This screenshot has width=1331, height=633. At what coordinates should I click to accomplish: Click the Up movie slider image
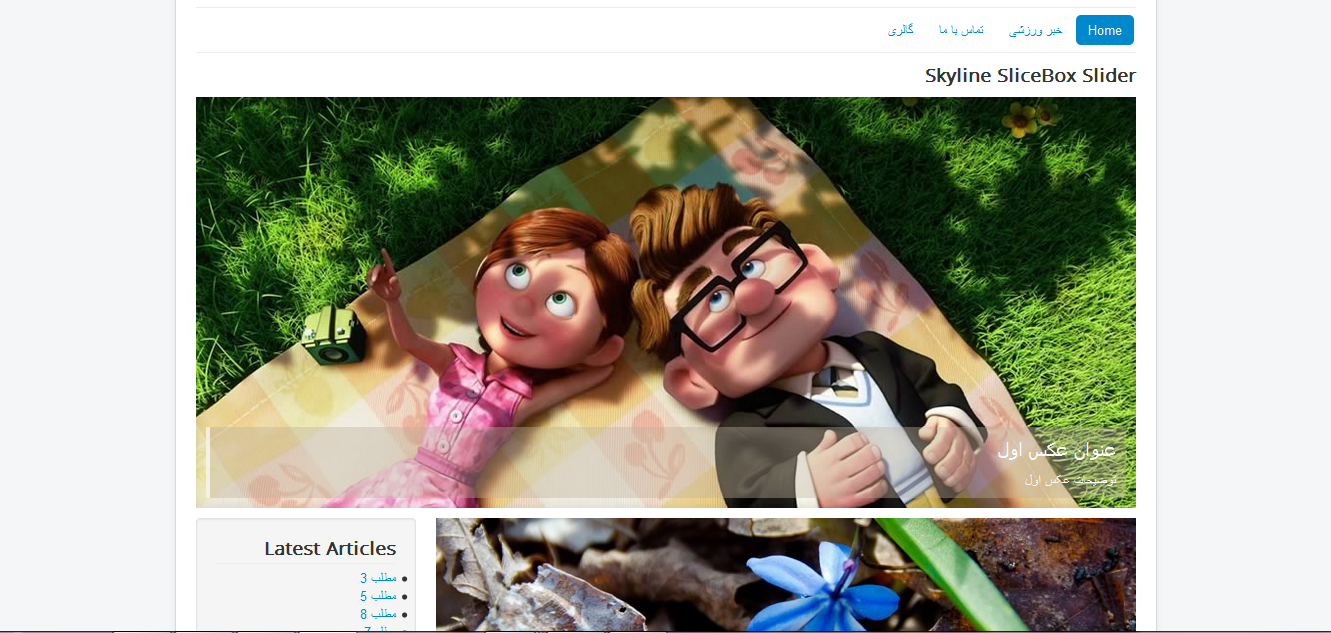(x=666, y=302)
